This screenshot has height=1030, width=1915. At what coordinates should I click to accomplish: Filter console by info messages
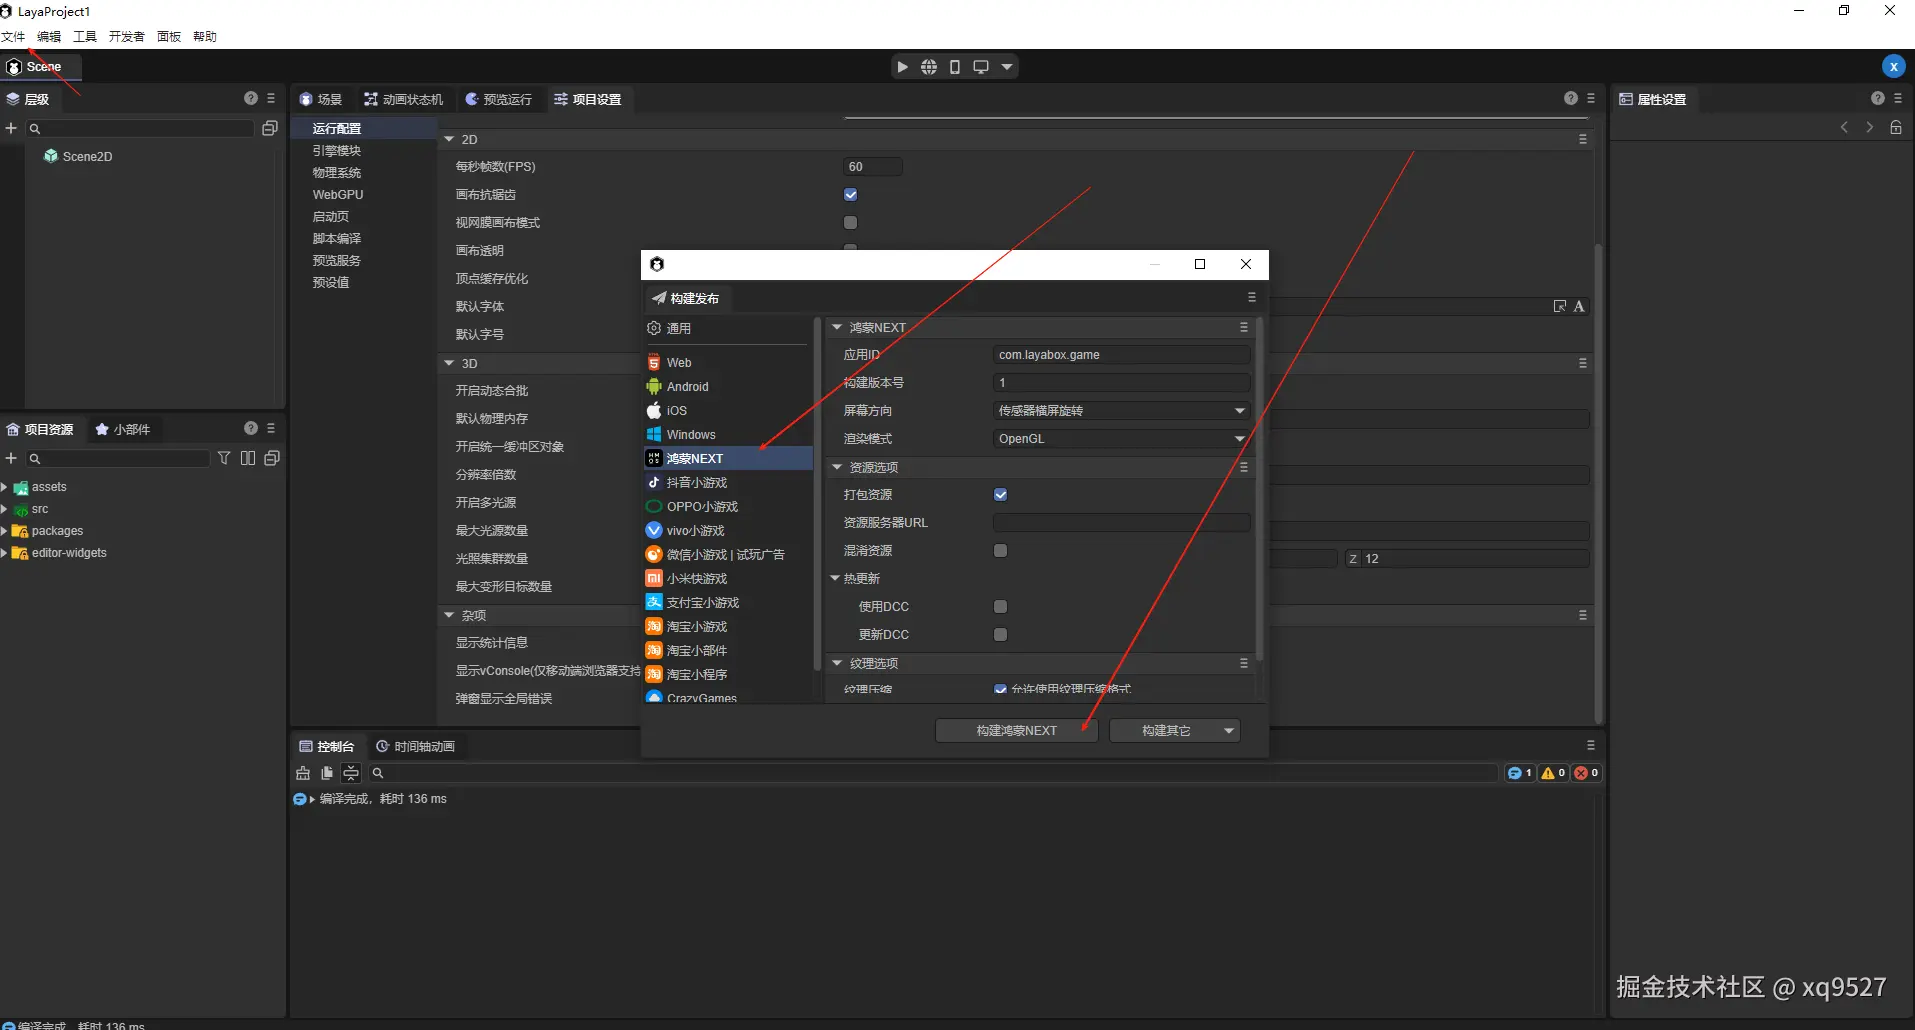1520,773
